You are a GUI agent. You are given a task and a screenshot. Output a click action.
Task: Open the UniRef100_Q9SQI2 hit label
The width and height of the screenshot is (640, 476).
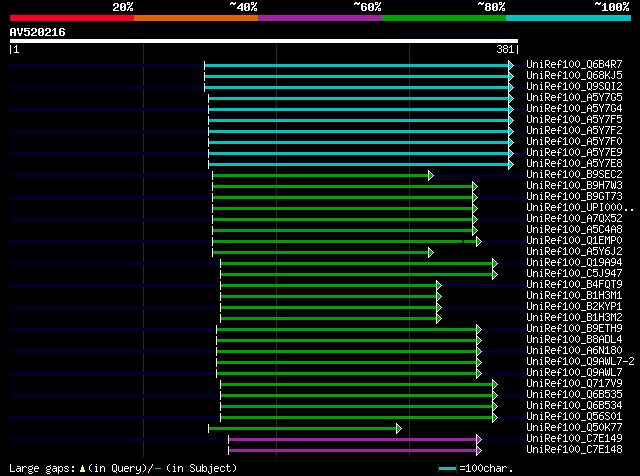pyautogui.click(x=574, y=87)
